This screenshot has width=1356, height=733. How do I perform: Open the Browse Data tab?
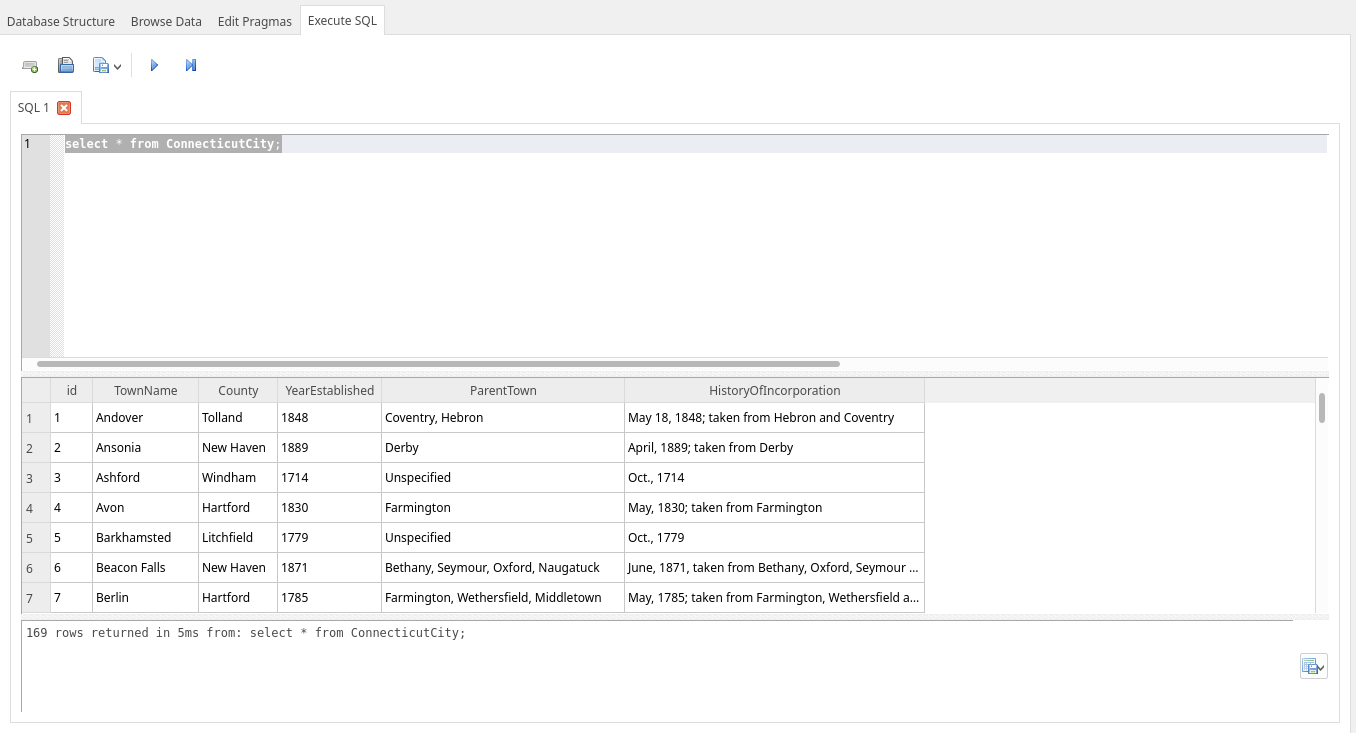coord(166,21)
